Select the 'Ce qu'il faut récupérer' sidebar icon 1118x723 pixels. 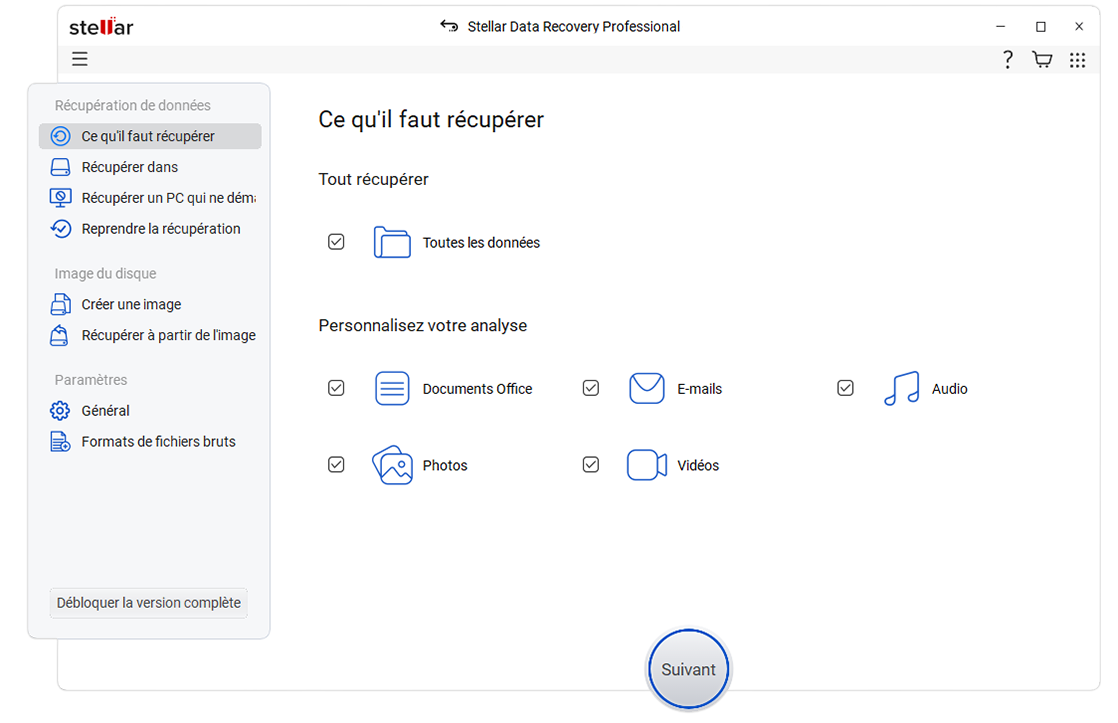click(60, 136)
